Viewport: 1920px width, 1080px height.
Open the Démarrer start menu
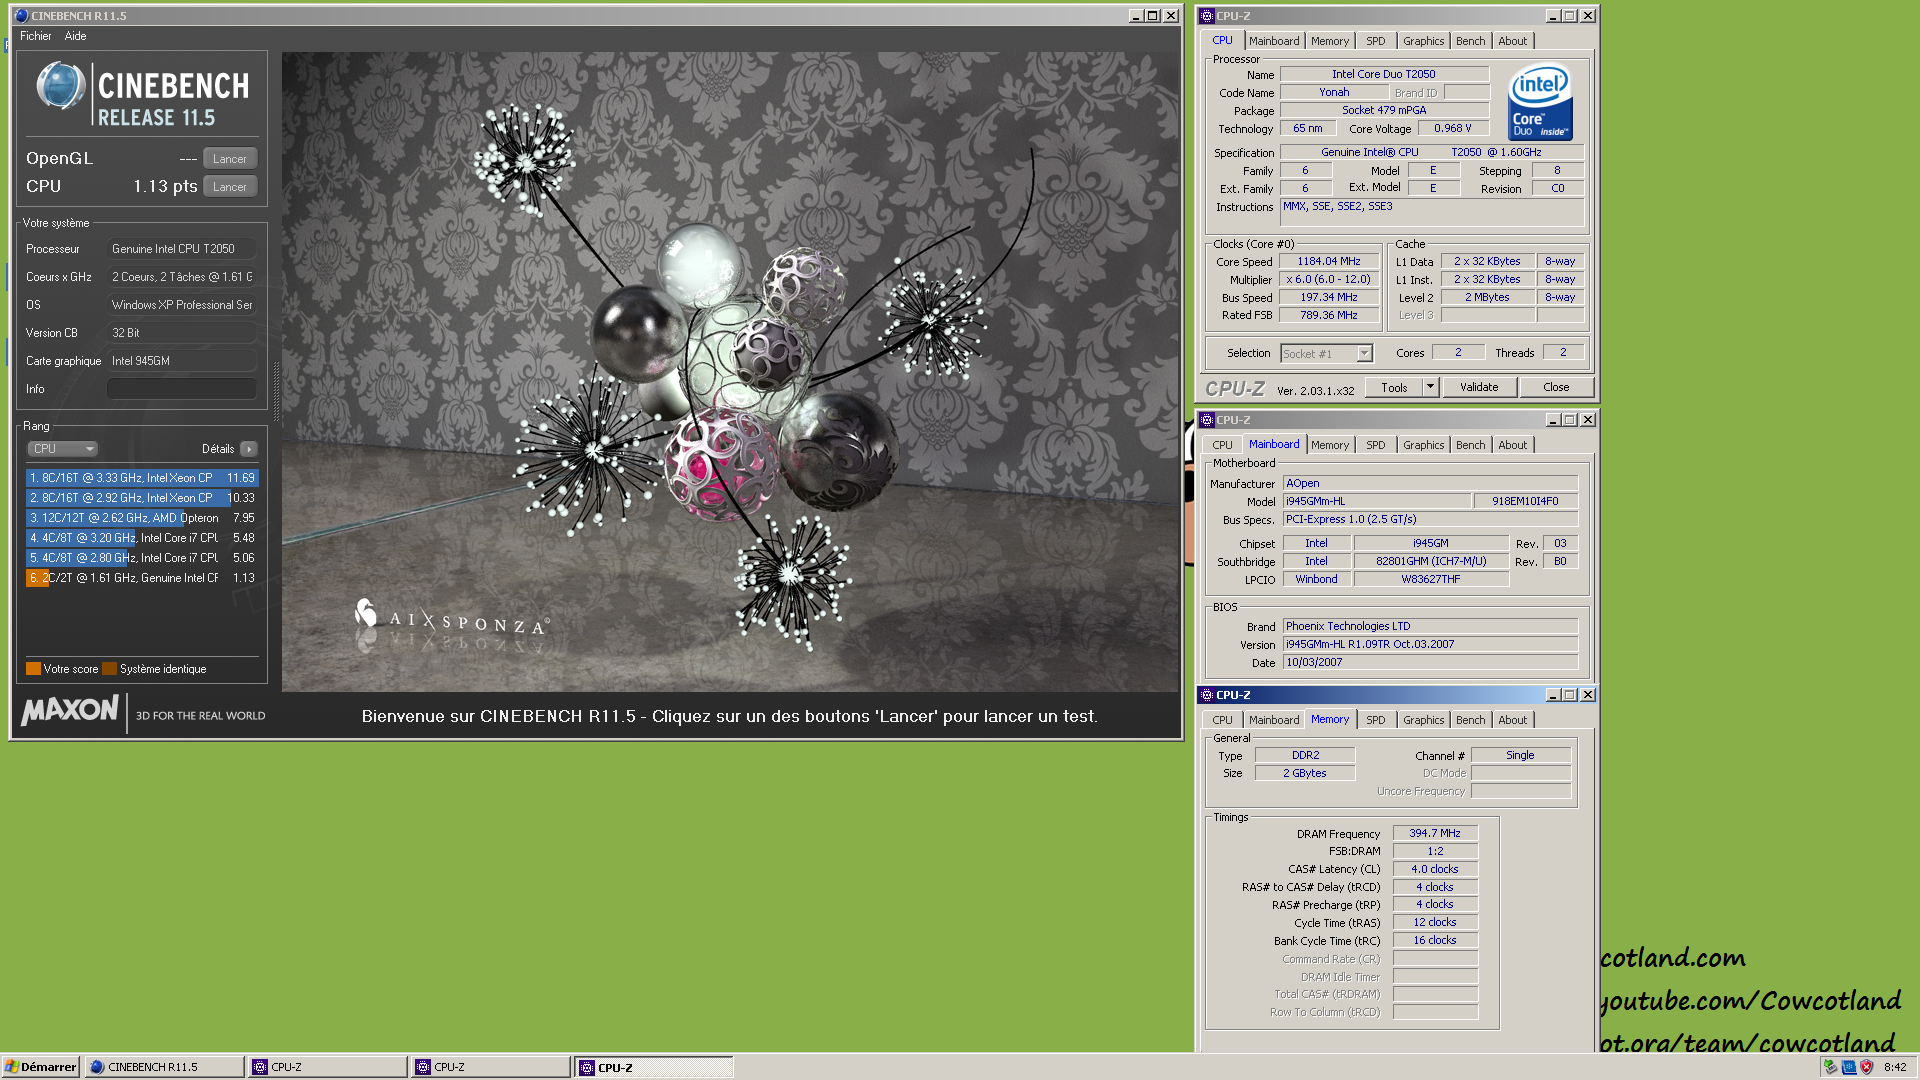click(41, 1067)
